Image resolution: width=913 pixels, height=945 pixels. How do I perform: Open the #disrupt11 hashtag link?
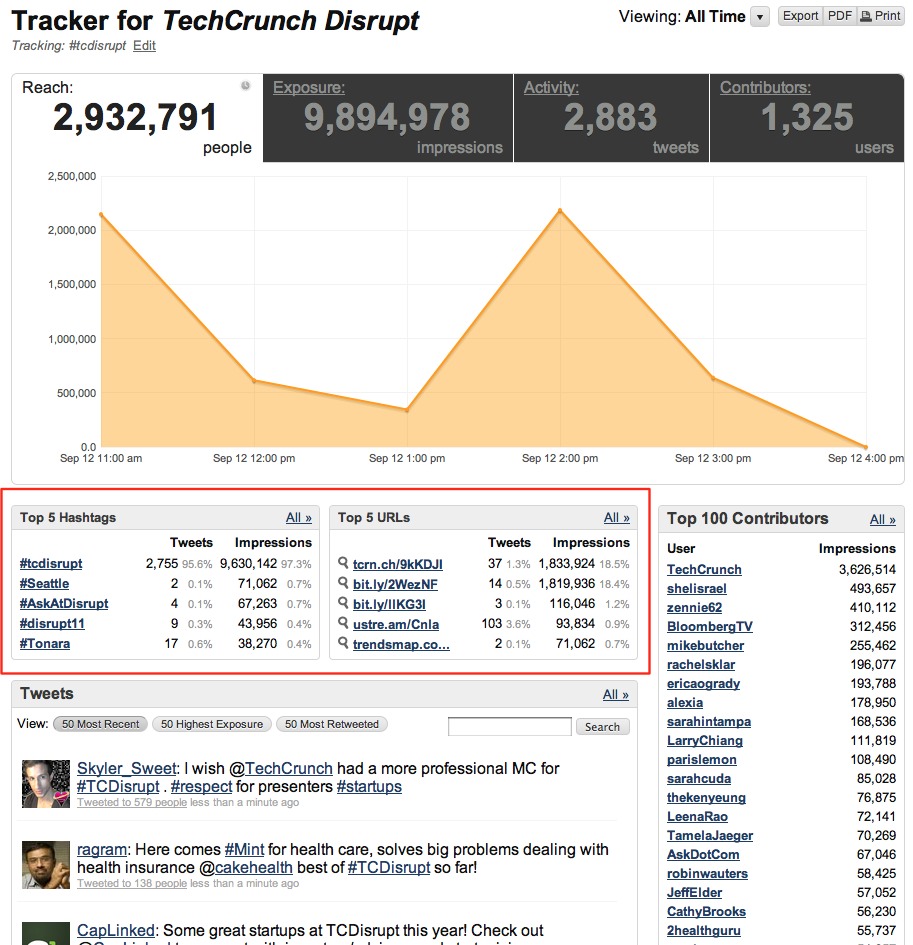pyautogui.click(x=52, y=623)
